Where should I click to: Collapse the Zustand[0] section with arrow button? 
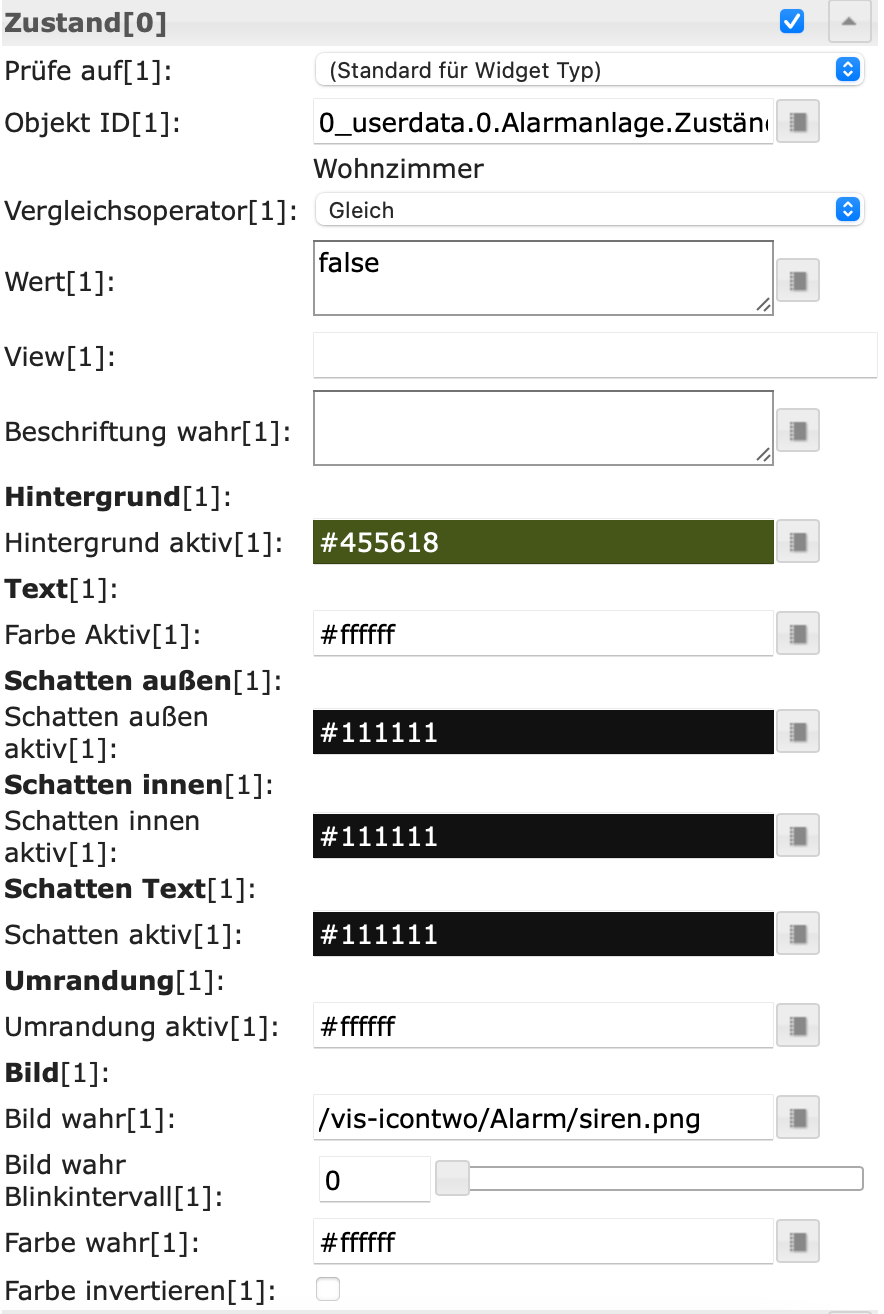click(849, 21)
